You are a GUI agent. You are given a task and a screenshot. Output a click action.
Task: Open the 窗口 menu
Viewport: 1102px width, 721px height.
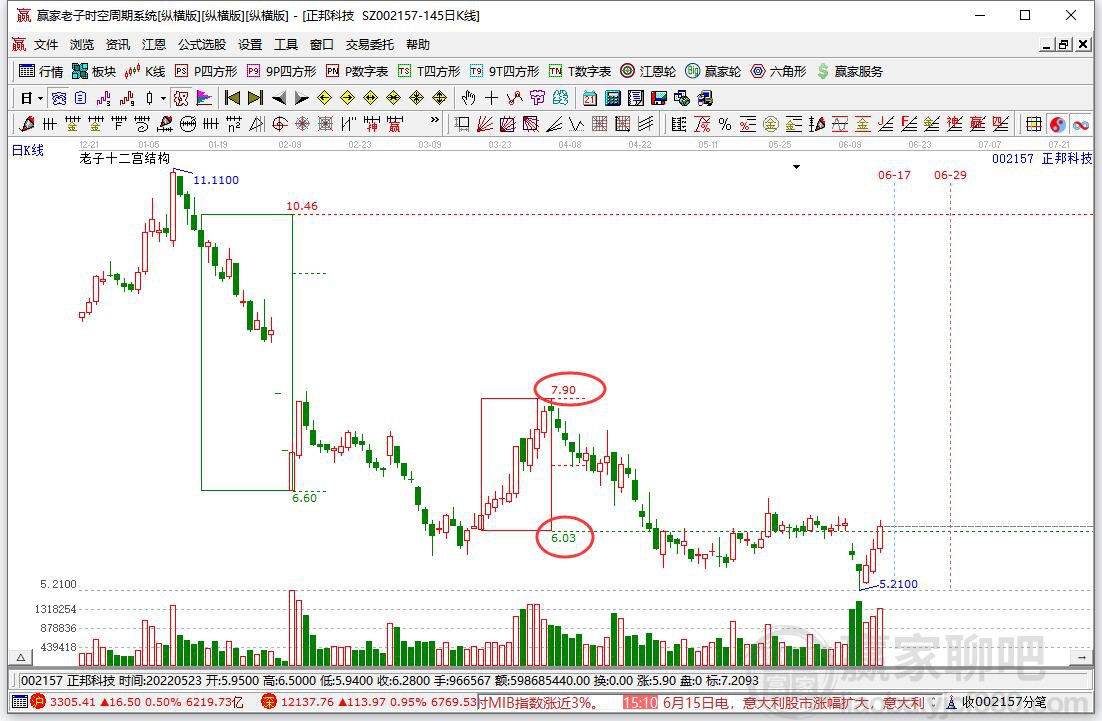pos(321,44)
